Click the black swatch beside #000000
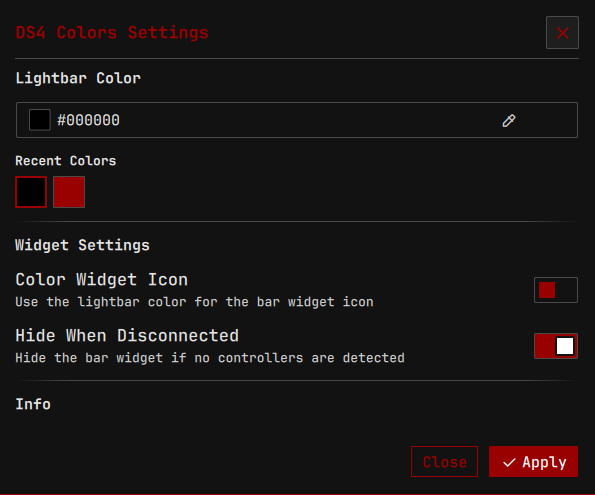This screenshot has height=495, width=595. pyautogui.click(x=40, y=120)
